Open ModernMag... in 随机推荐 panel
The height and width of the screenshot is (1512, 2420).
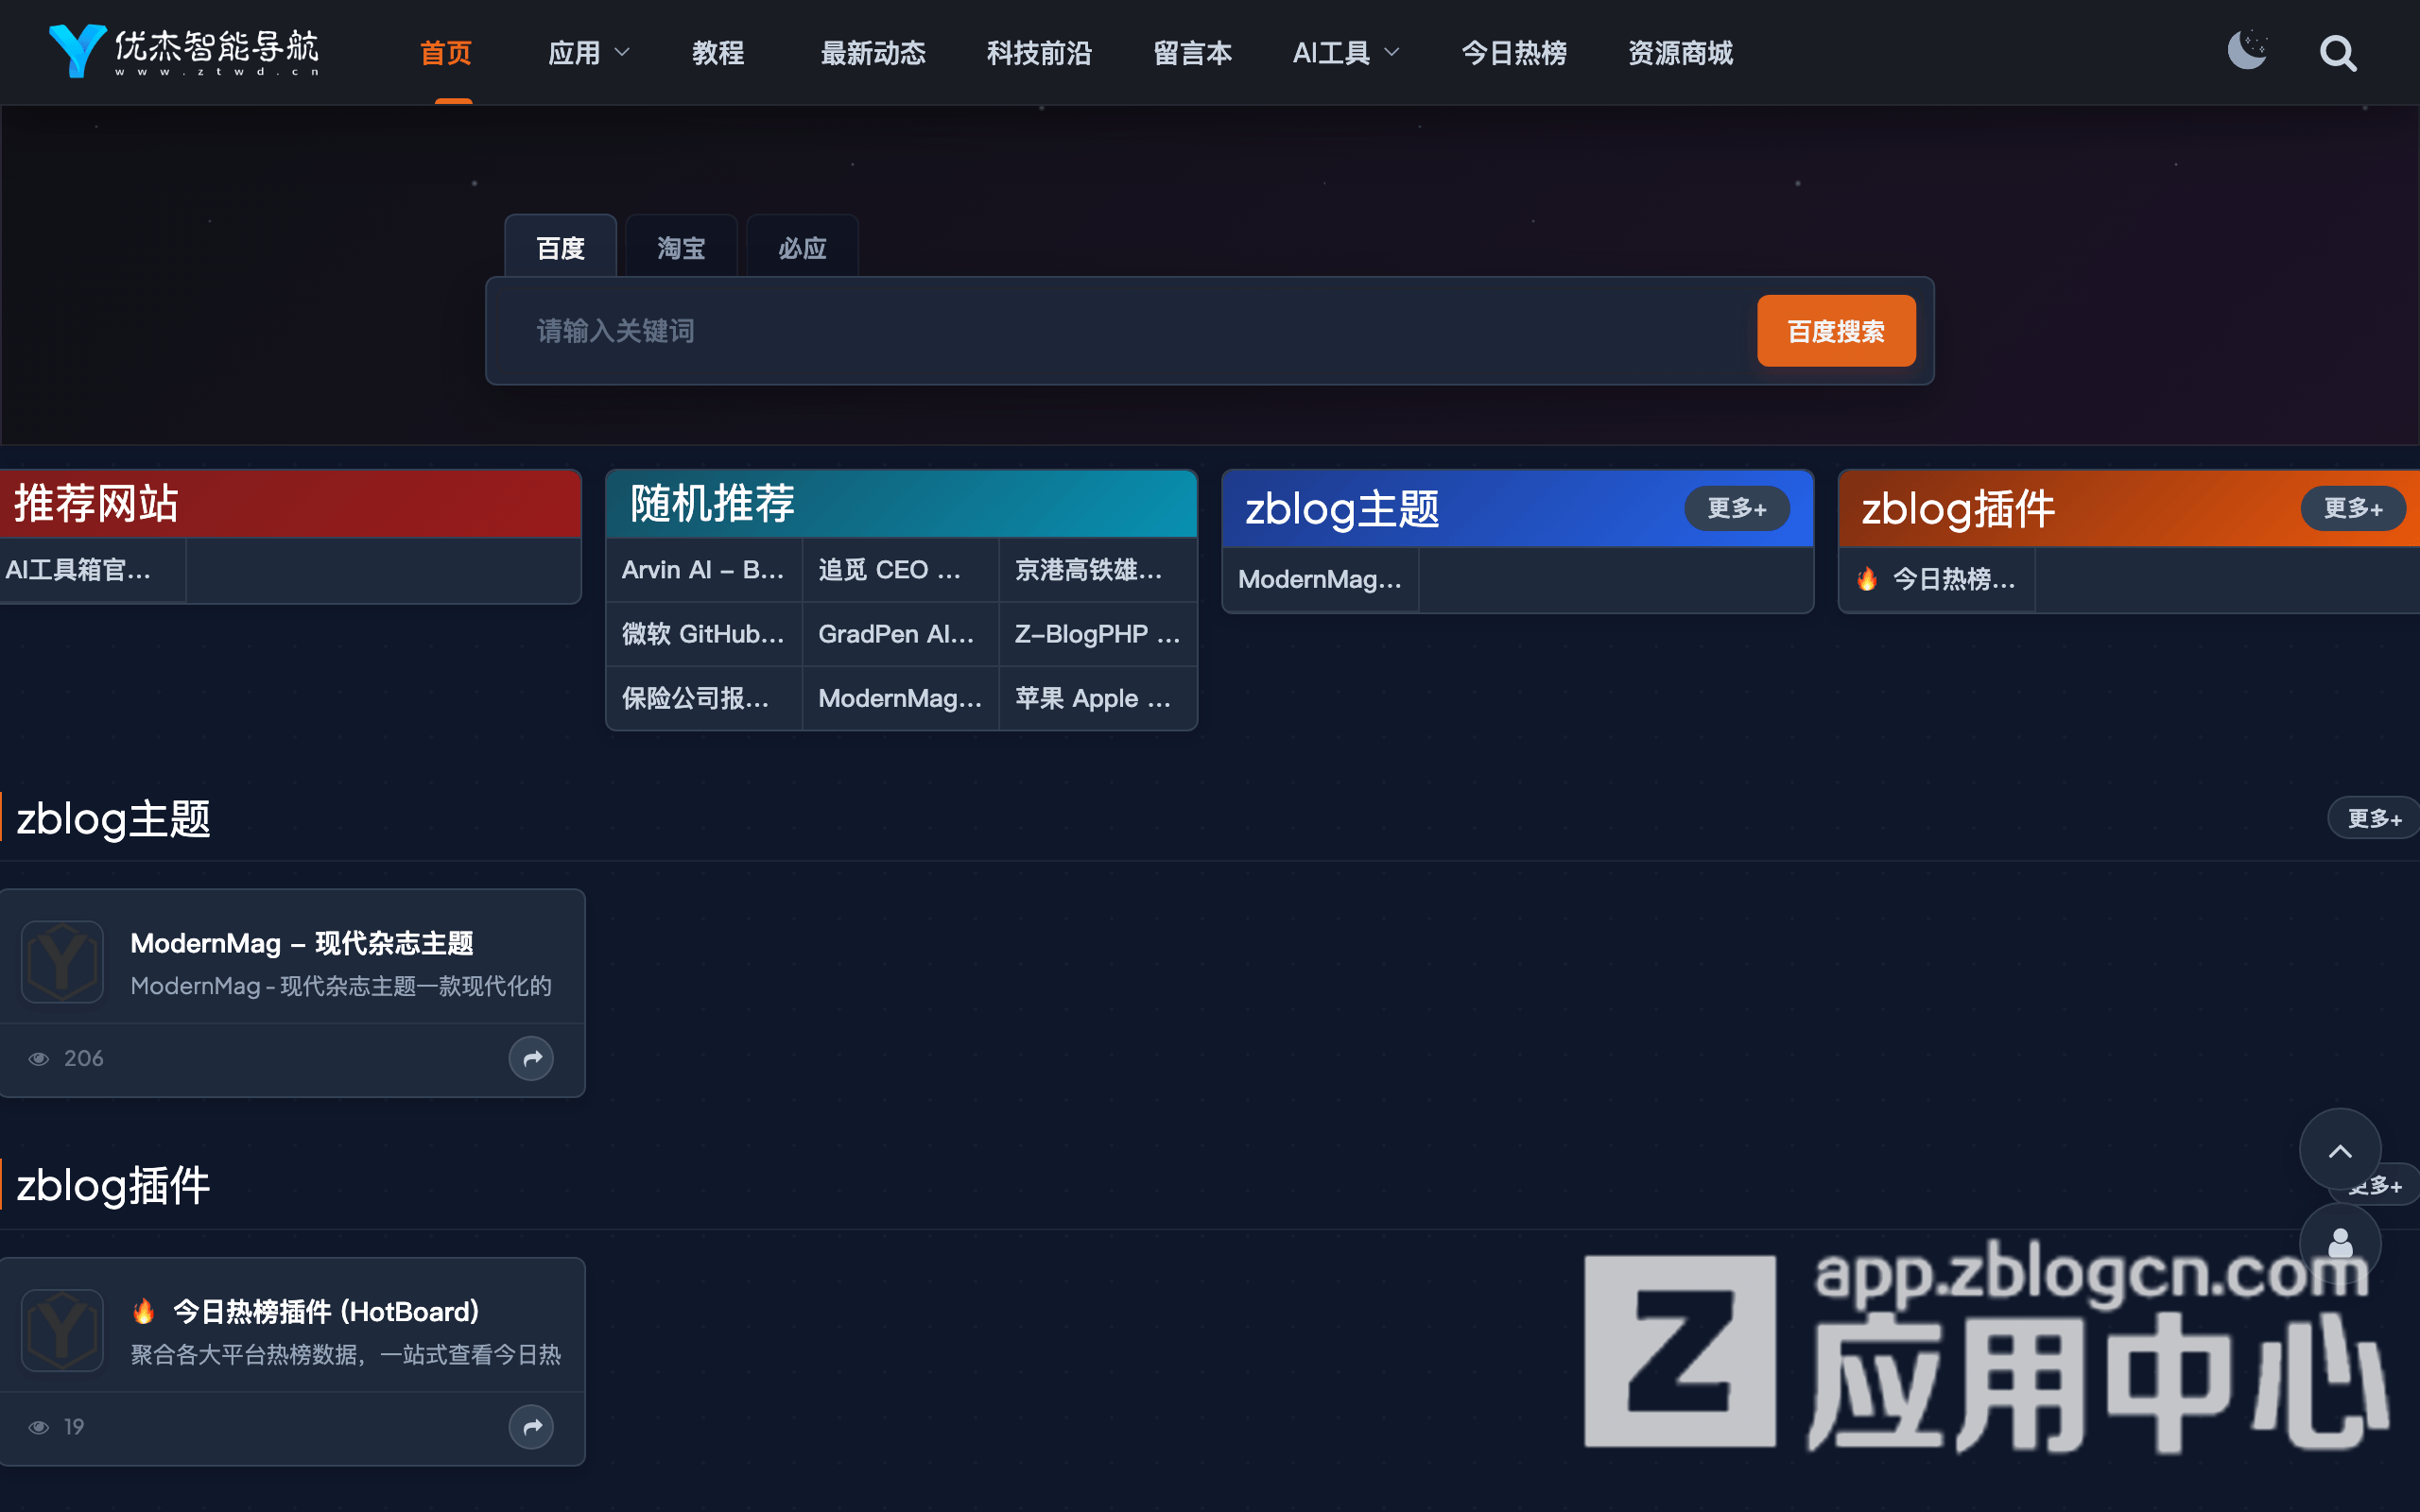pyautogui.click(x=900, y=698)
